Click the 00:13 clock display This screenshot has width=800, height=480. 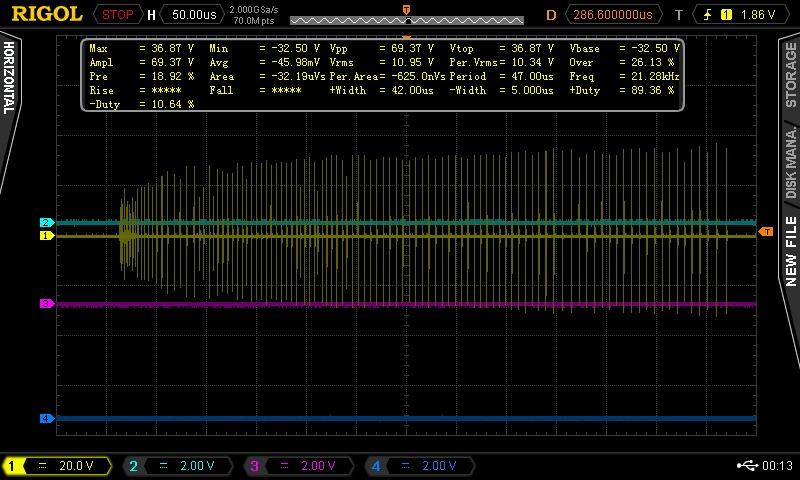[778, 465]
